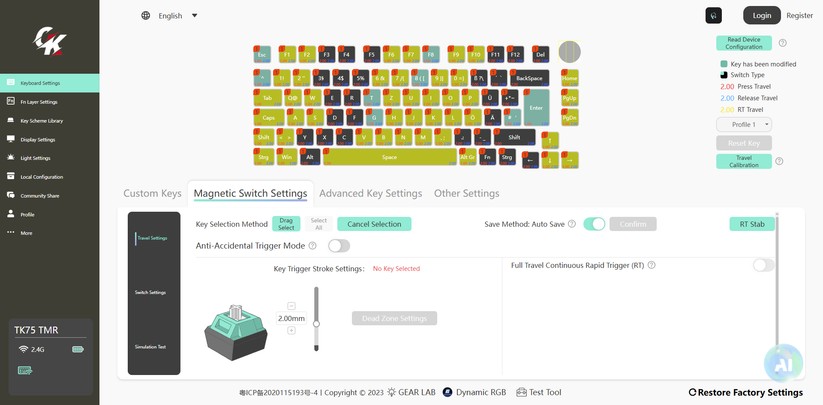Viewport: 823px width, 405px height.
Task: Open the Profile 1 dropdown
Action: tap(744, 124)
